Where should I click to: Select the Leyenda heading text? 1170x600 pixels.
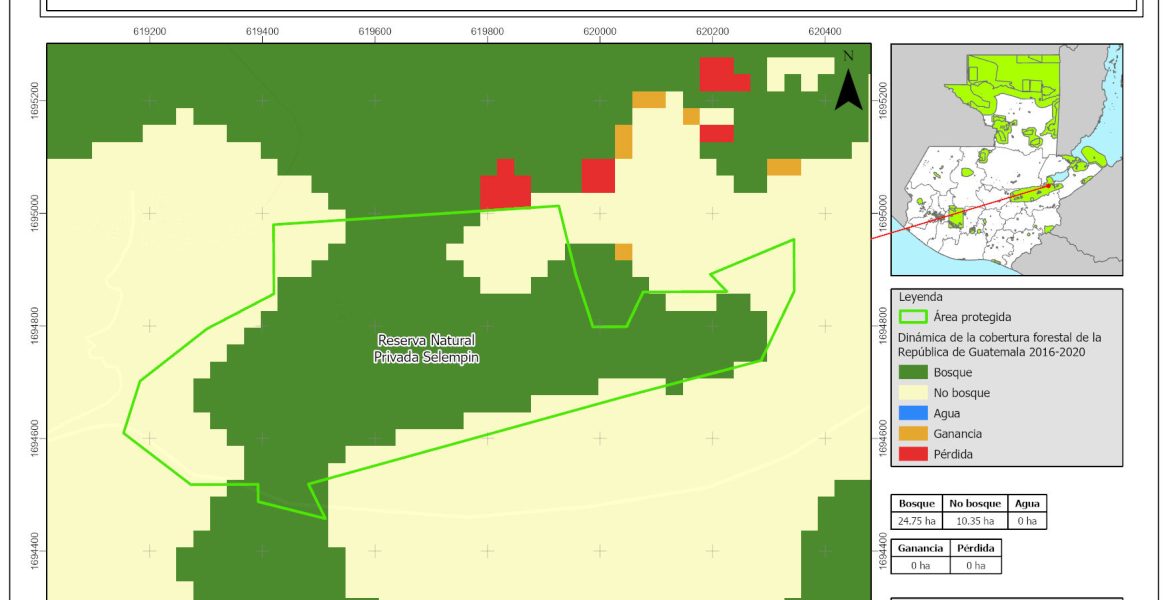point(921,297)
